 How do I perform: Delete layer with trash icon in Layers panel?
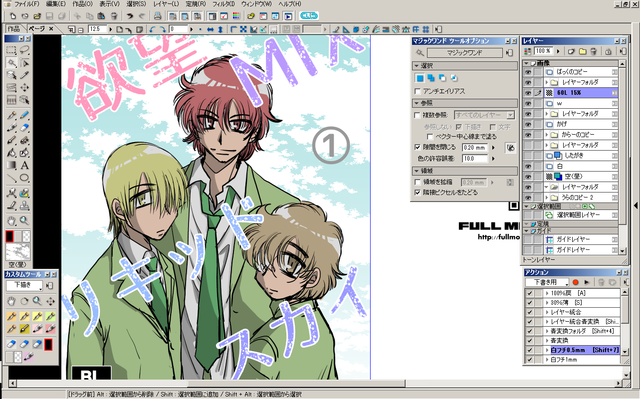[x=594, y=51]
